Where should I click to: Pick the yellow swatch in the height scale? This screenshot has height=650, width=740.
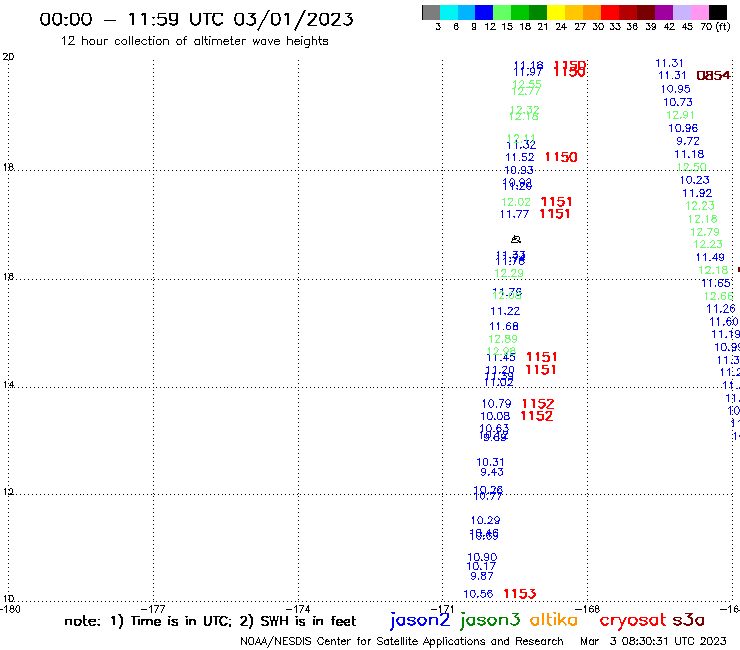(x=556, y=12)
